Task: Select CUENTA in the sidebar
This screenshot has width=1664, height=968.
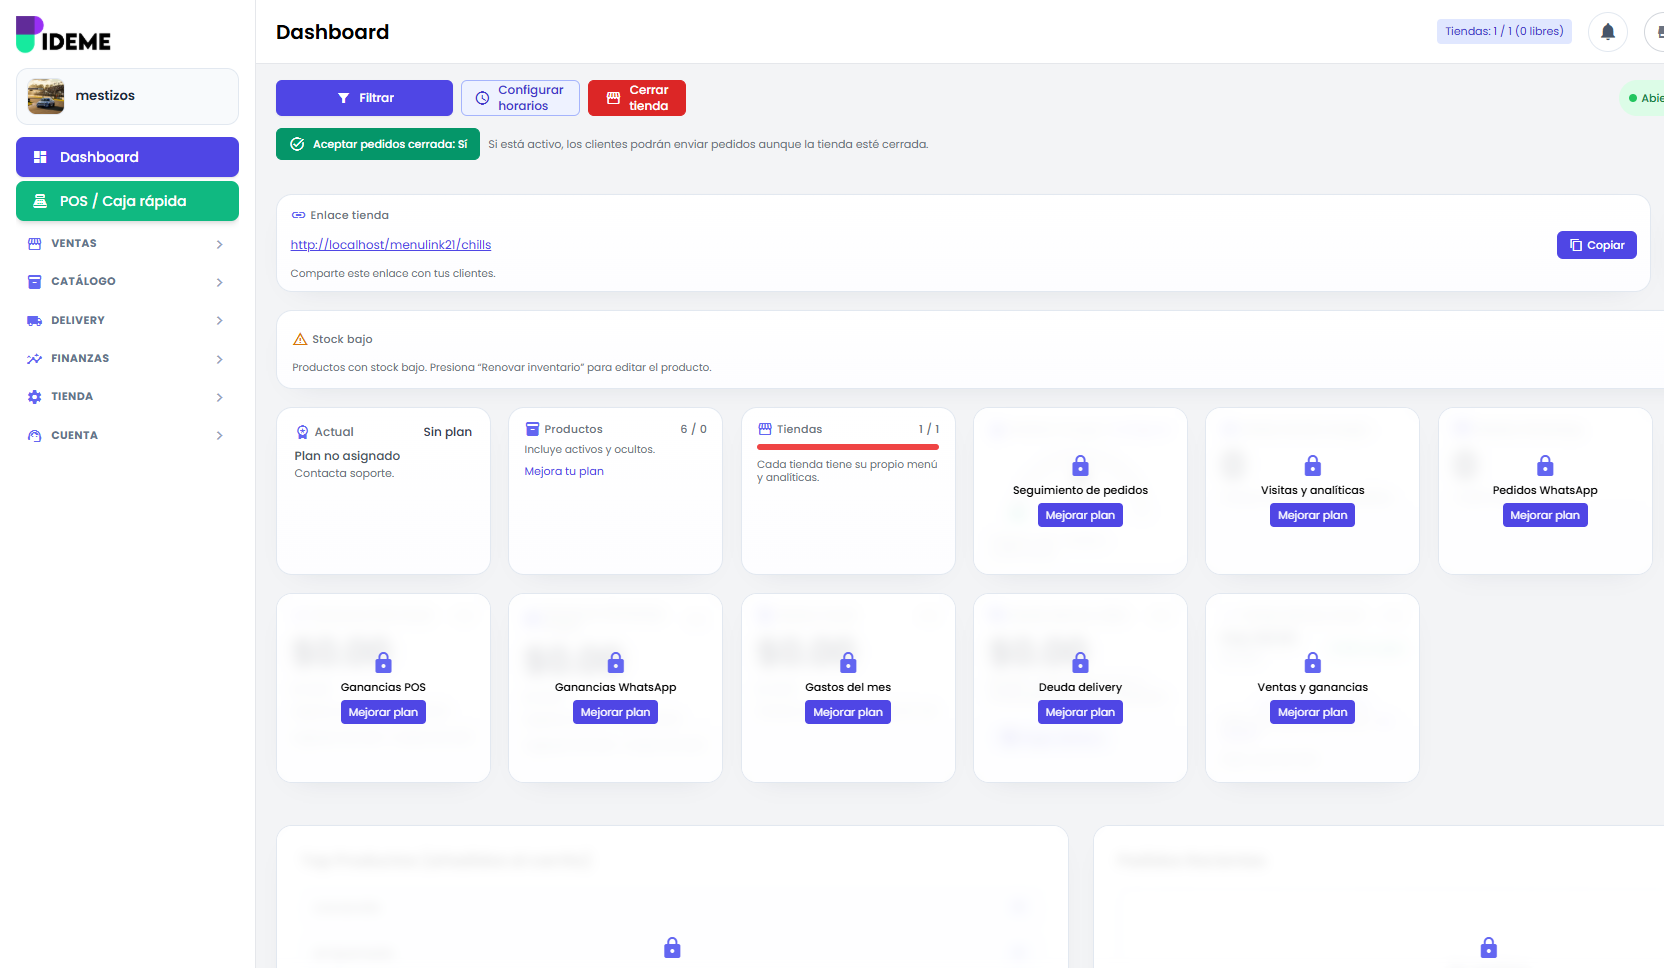Action: [x=74, y=436]
